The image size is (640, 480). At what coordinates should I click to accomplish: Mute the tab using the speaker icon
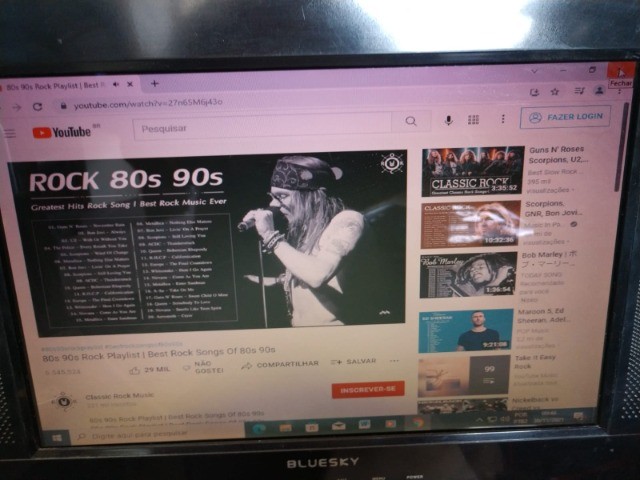tap(116, 84)
